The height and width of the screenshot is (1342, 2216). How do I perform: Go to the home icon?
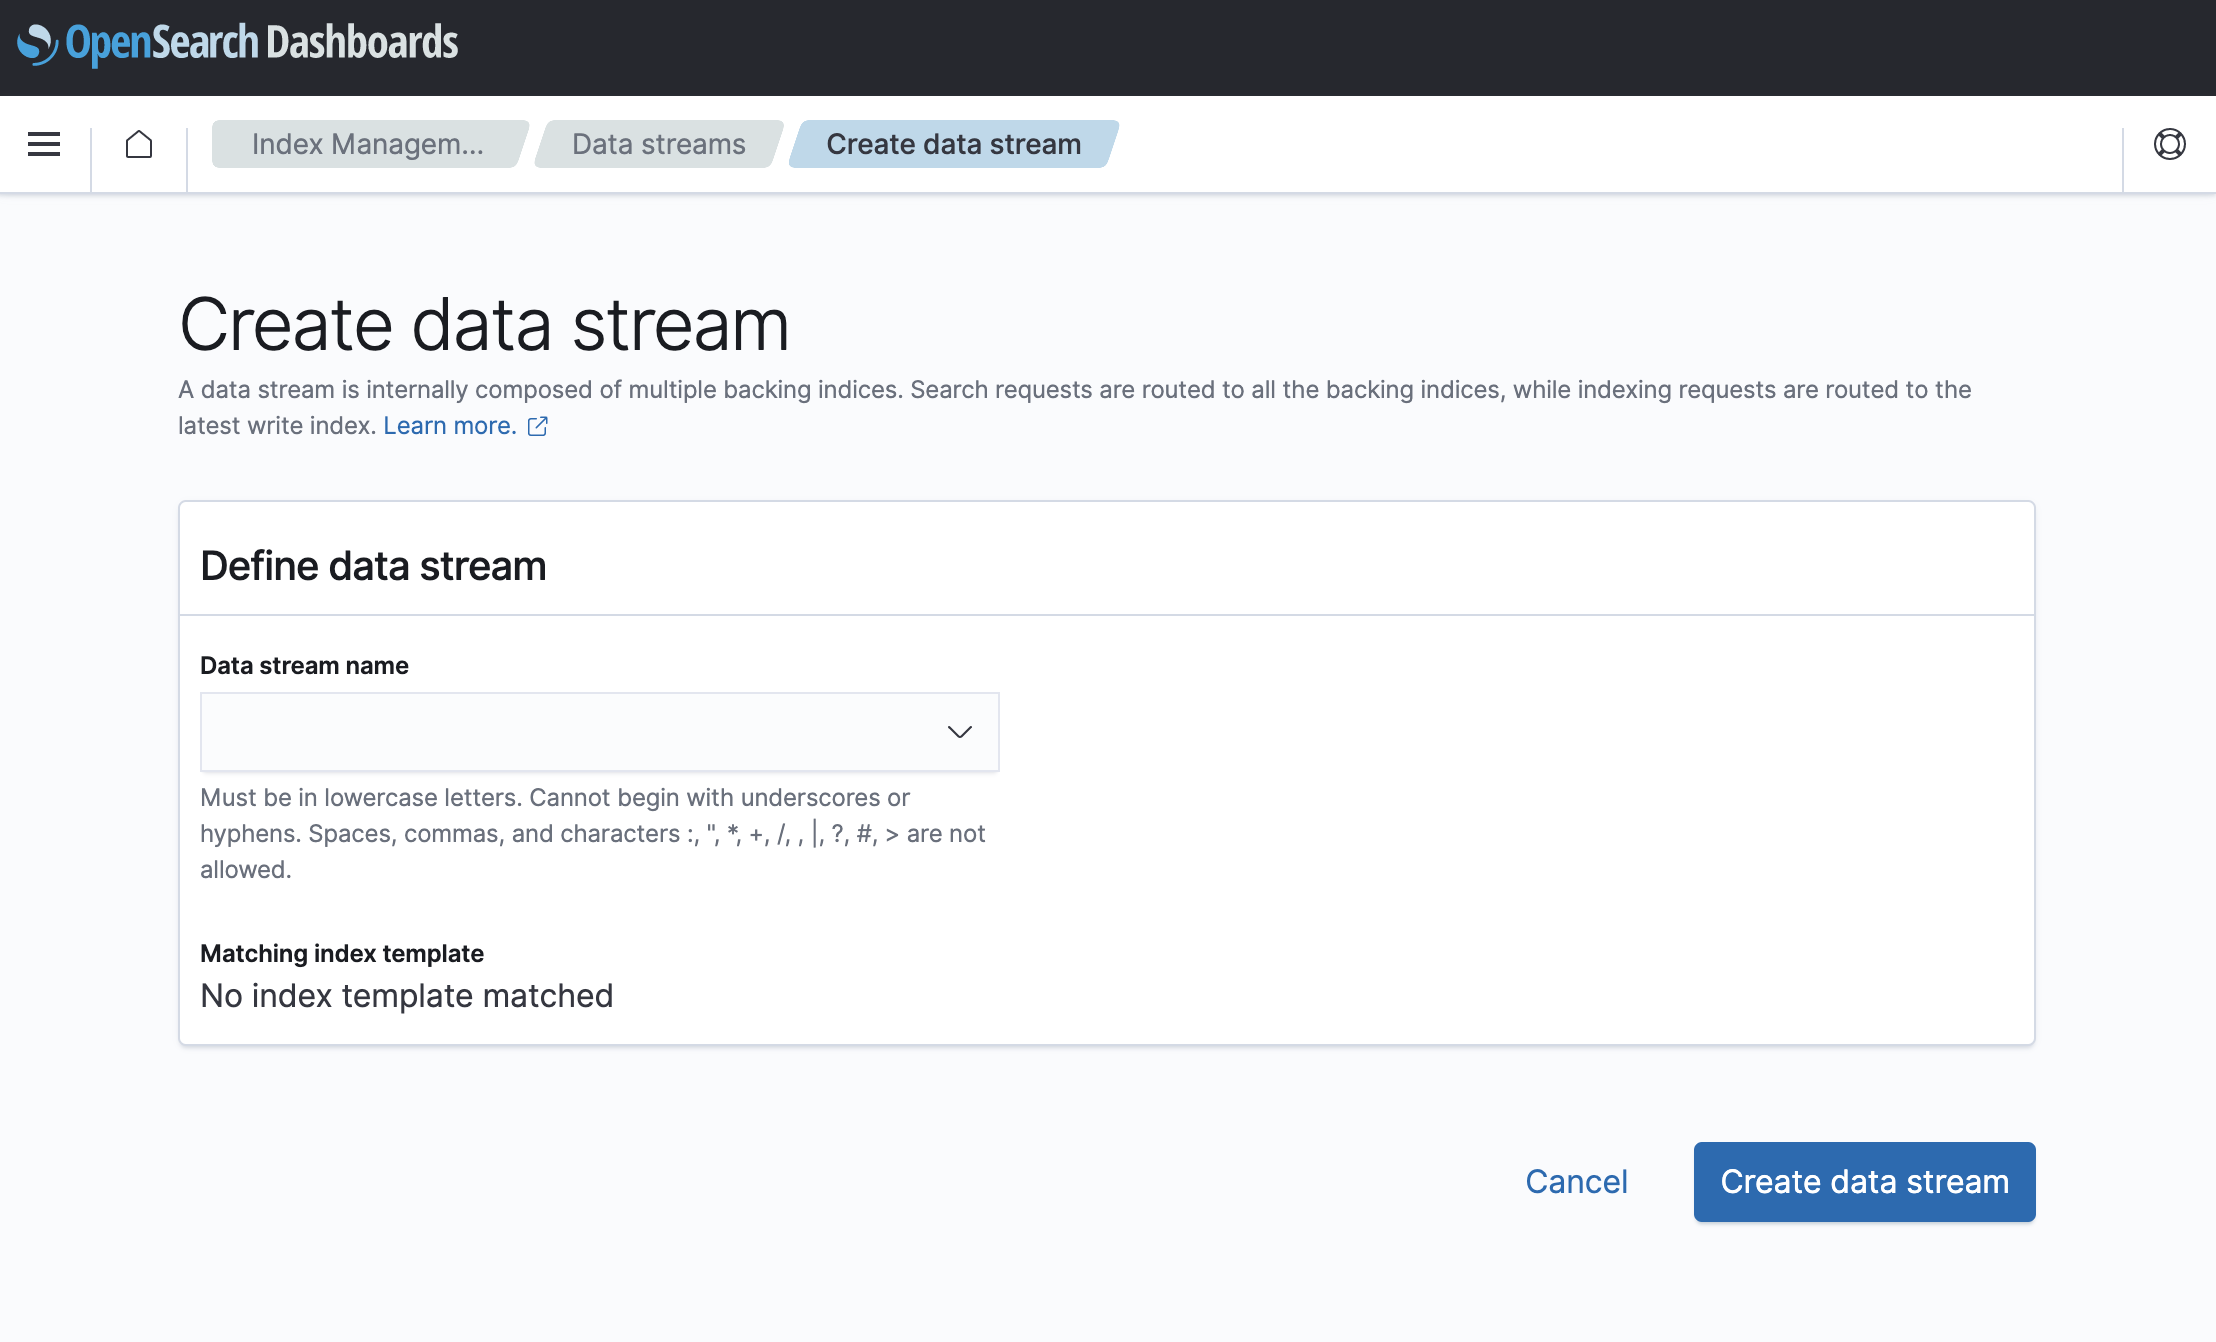[139, 144]
